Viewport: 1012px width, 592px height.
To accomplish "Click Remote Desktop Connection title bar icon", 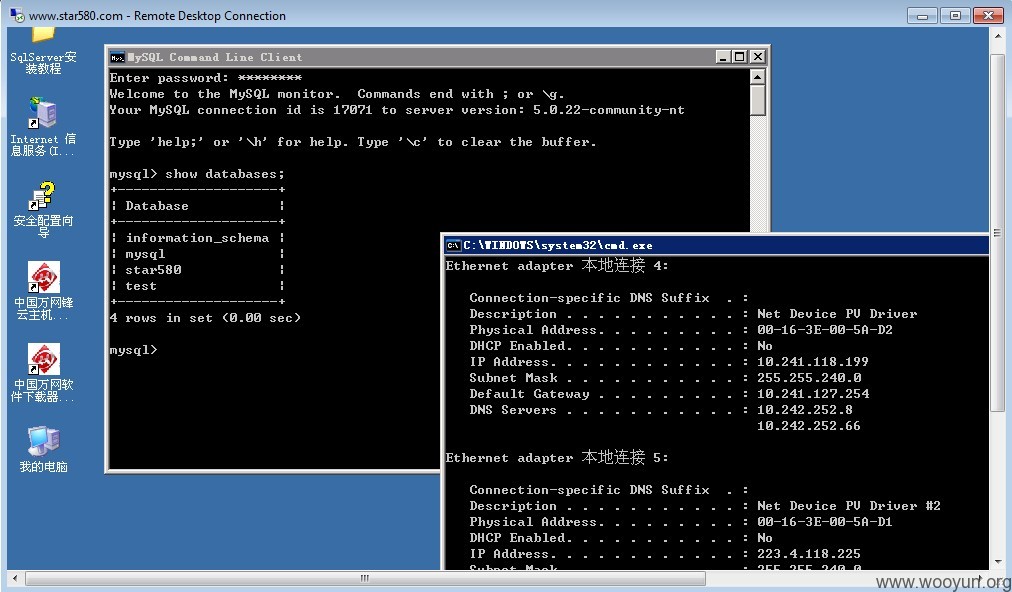I will point(17,15).
